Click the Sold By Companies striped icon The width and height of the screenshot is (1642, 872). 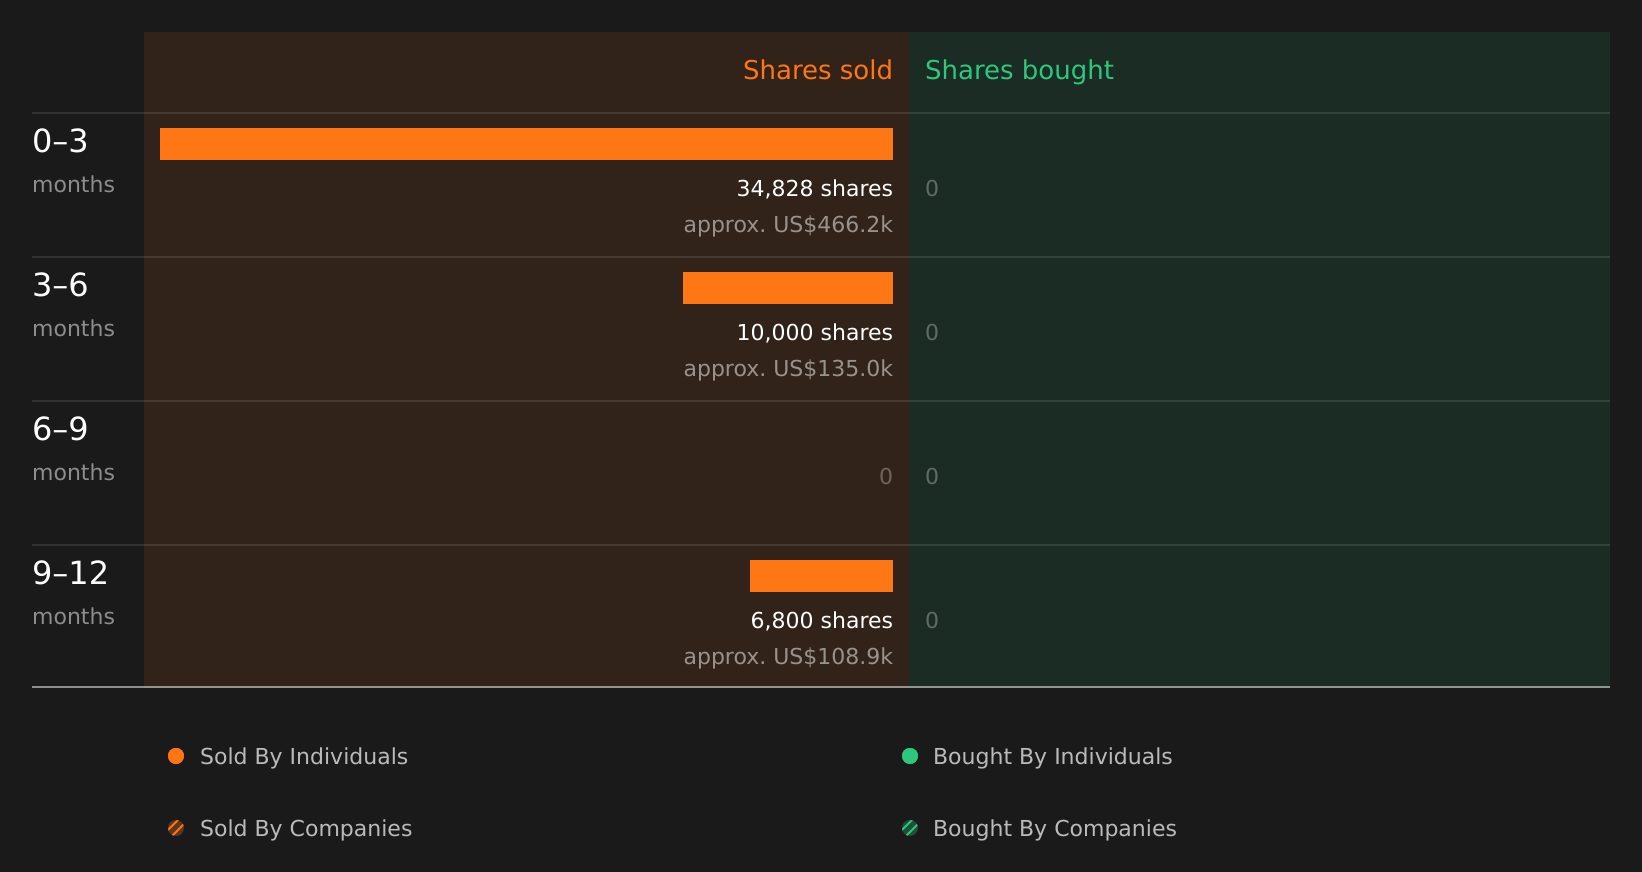(176, 828)
